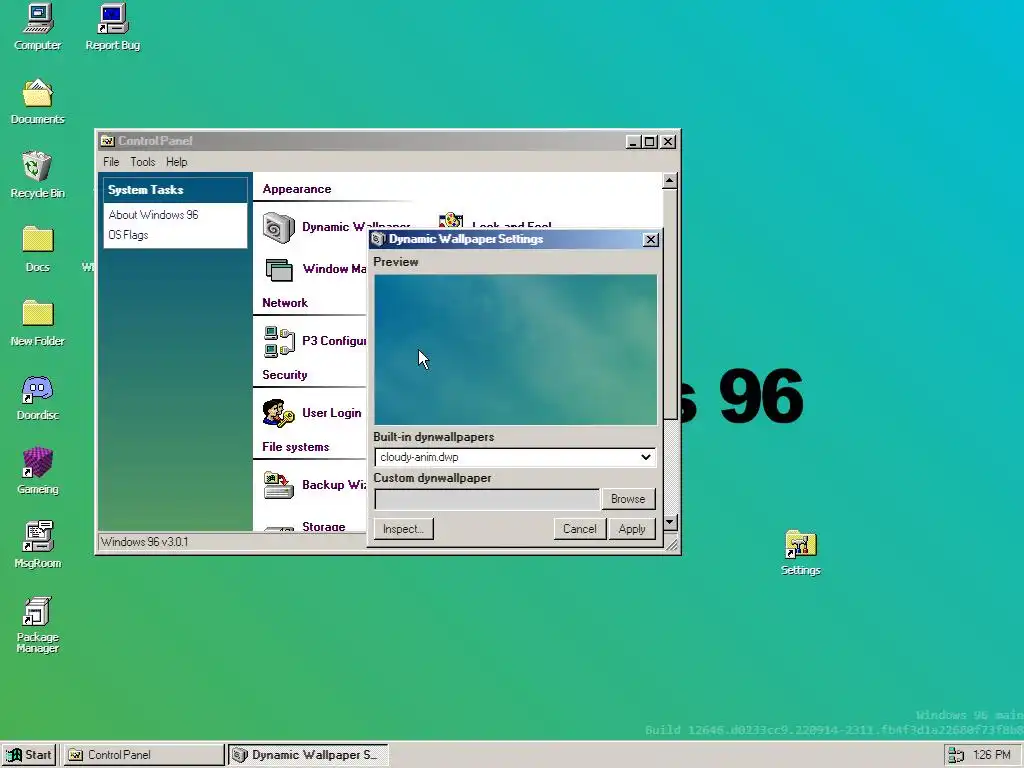Apply the selected dynamic wallpaper

tap(632, 529)
